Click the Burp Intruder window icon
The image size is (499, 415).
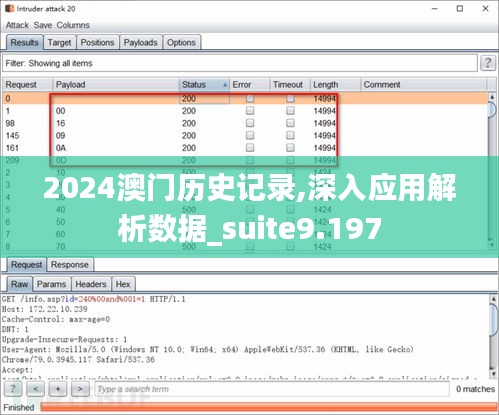(9, 9)
